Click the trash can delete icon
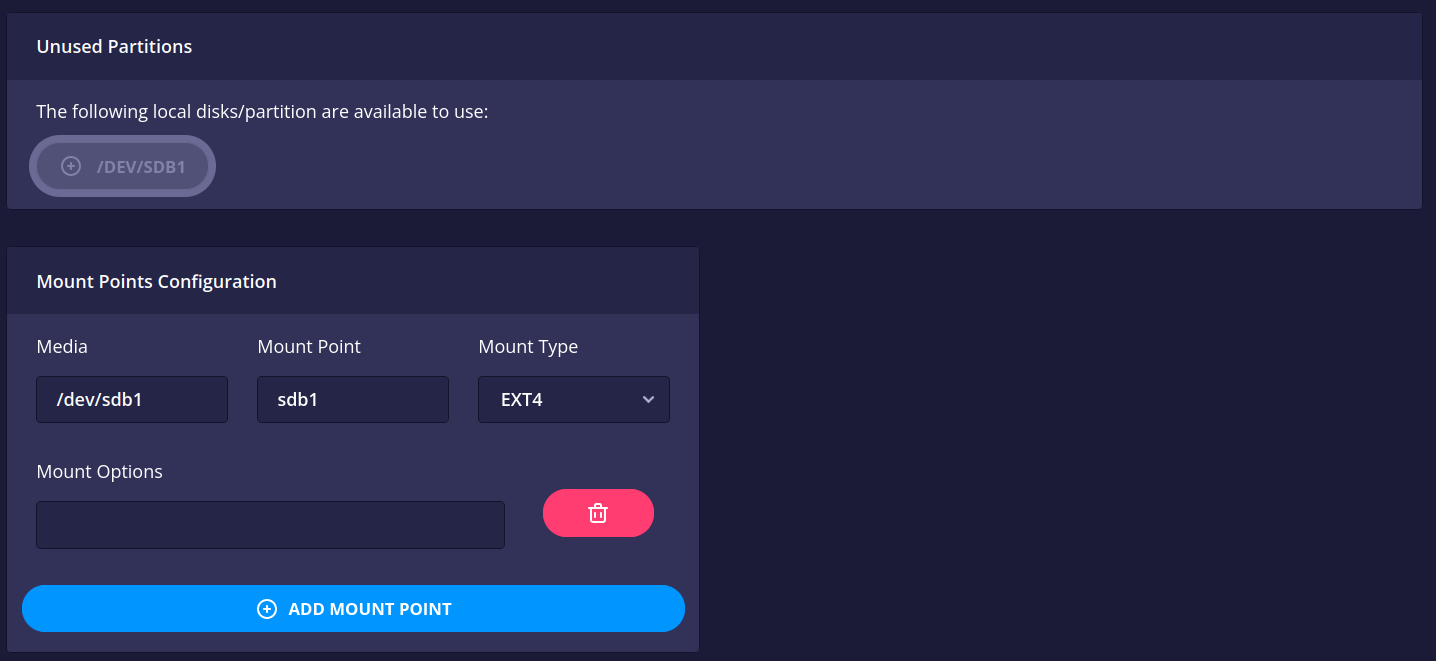This screenshot has width=1436, height=661. pyautogui.click(x=598, y=513)
